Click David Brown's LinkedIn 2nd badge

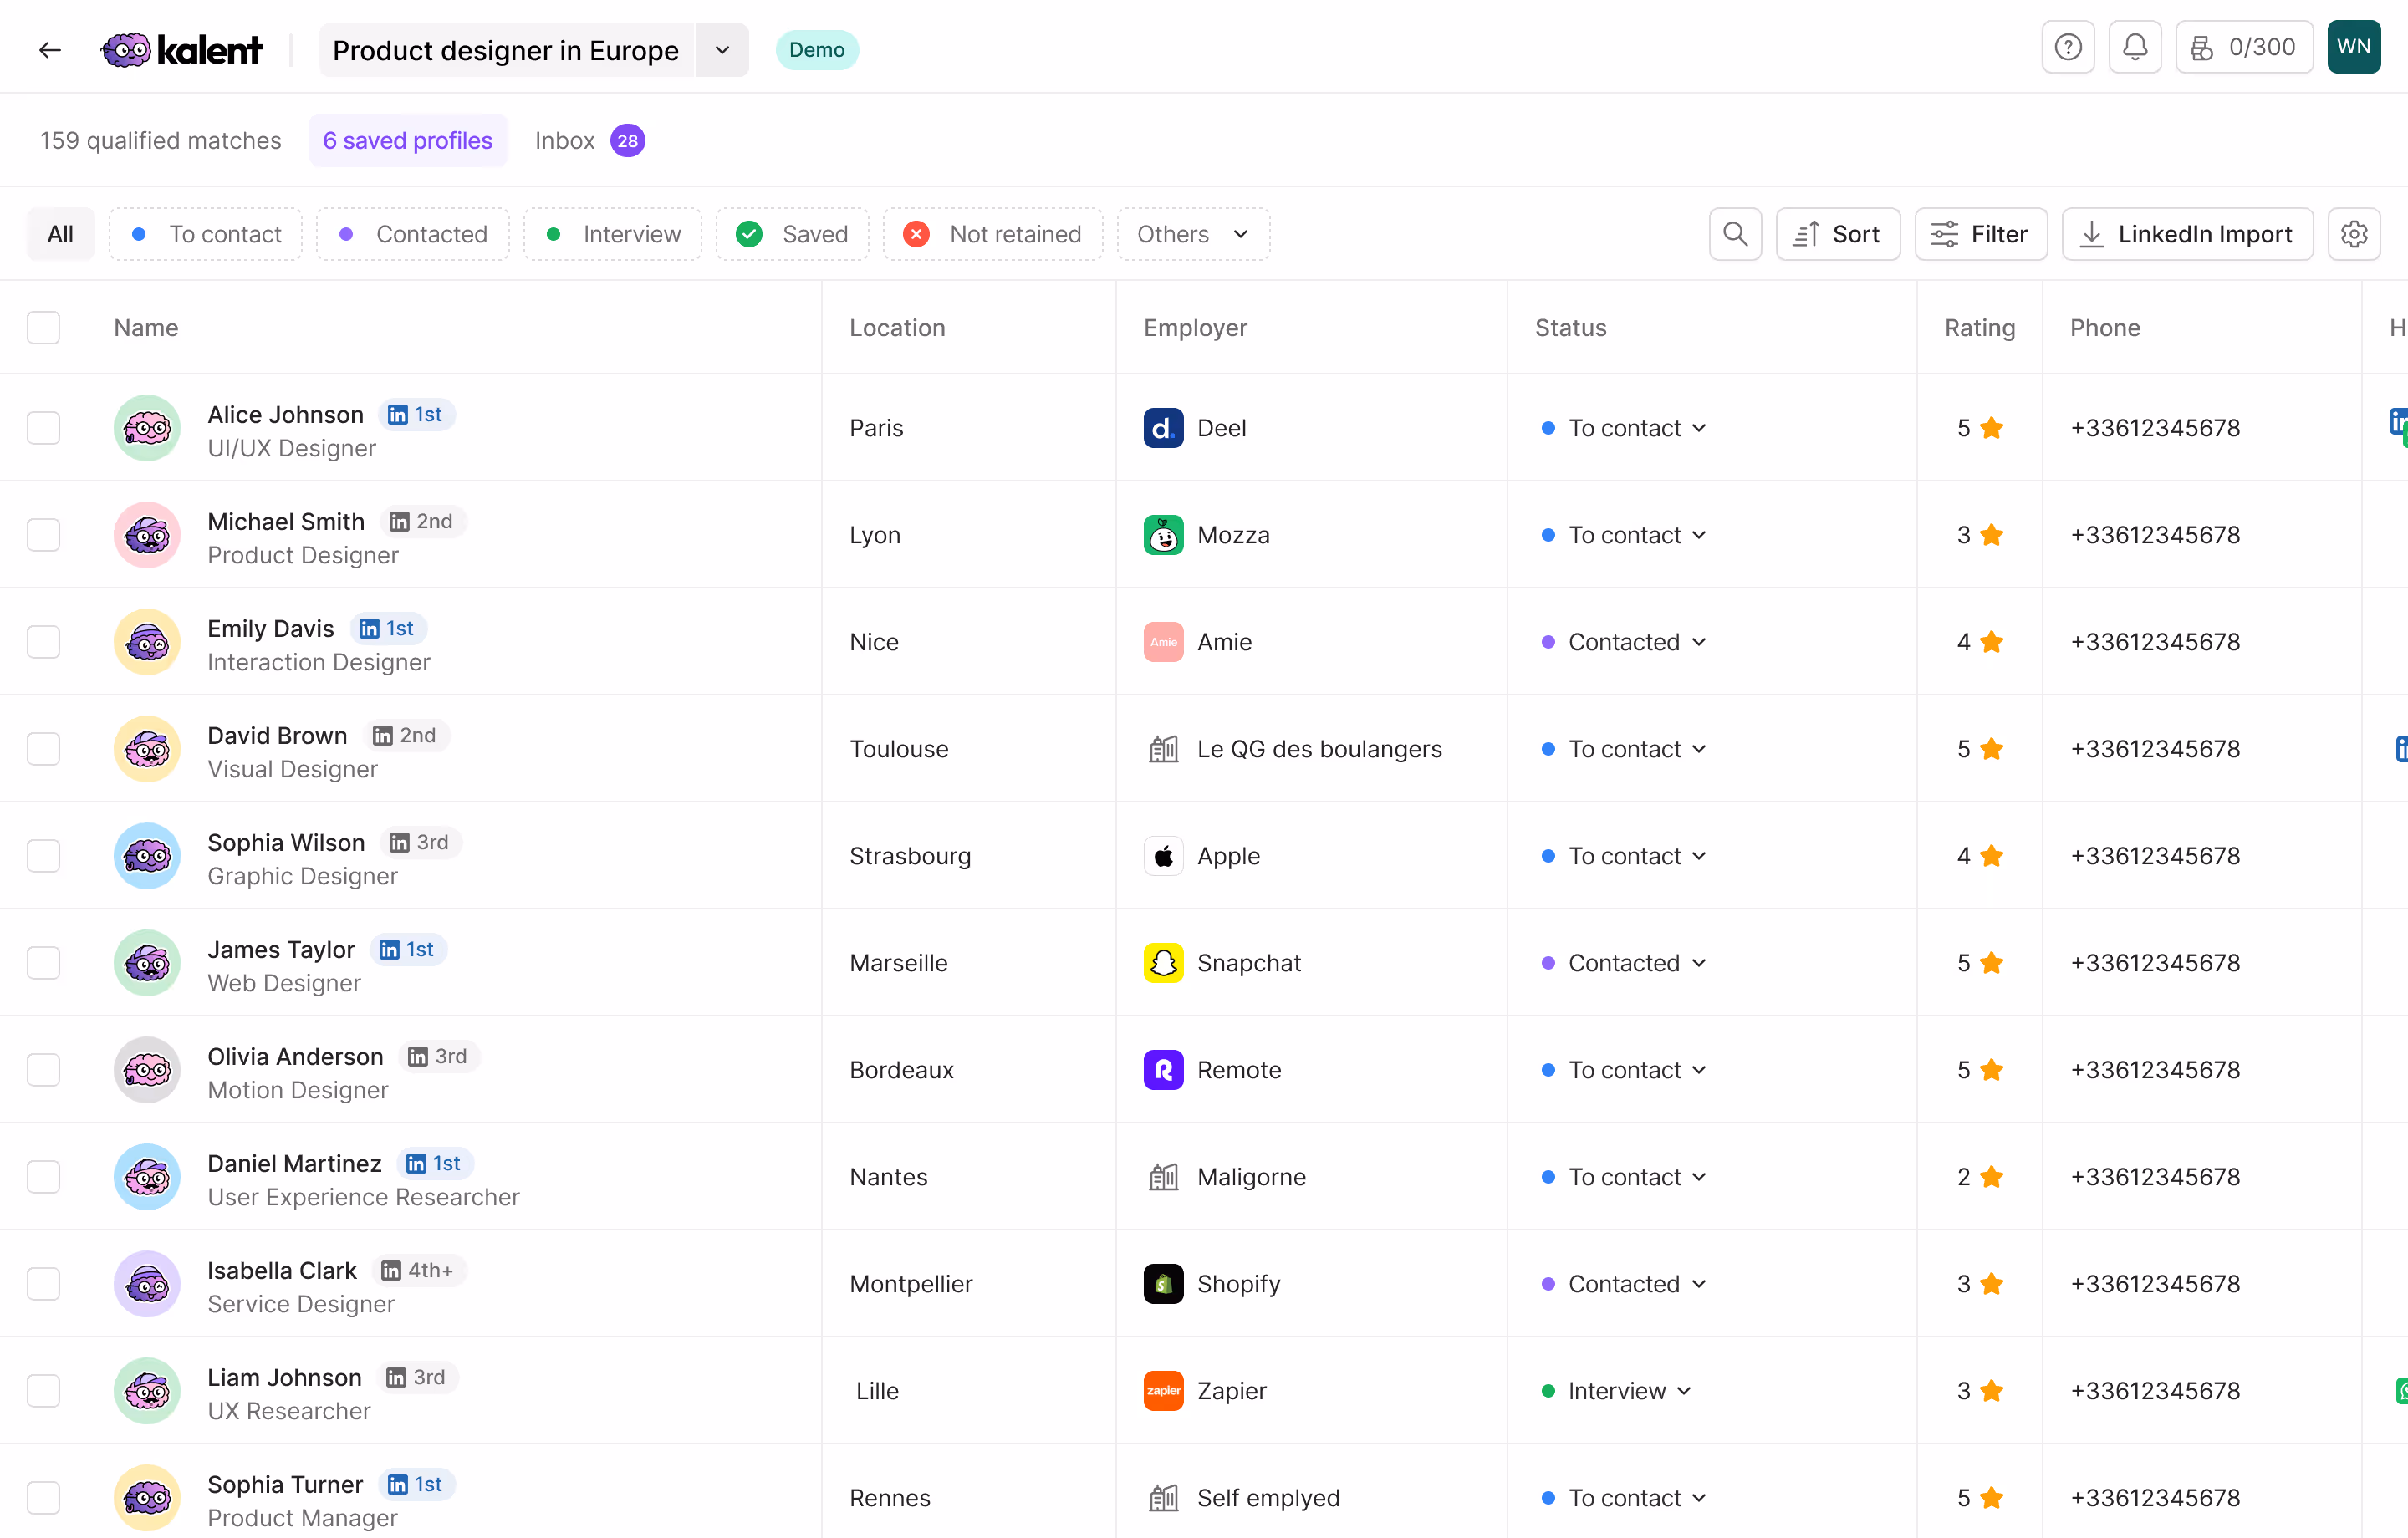click(406, 736)
